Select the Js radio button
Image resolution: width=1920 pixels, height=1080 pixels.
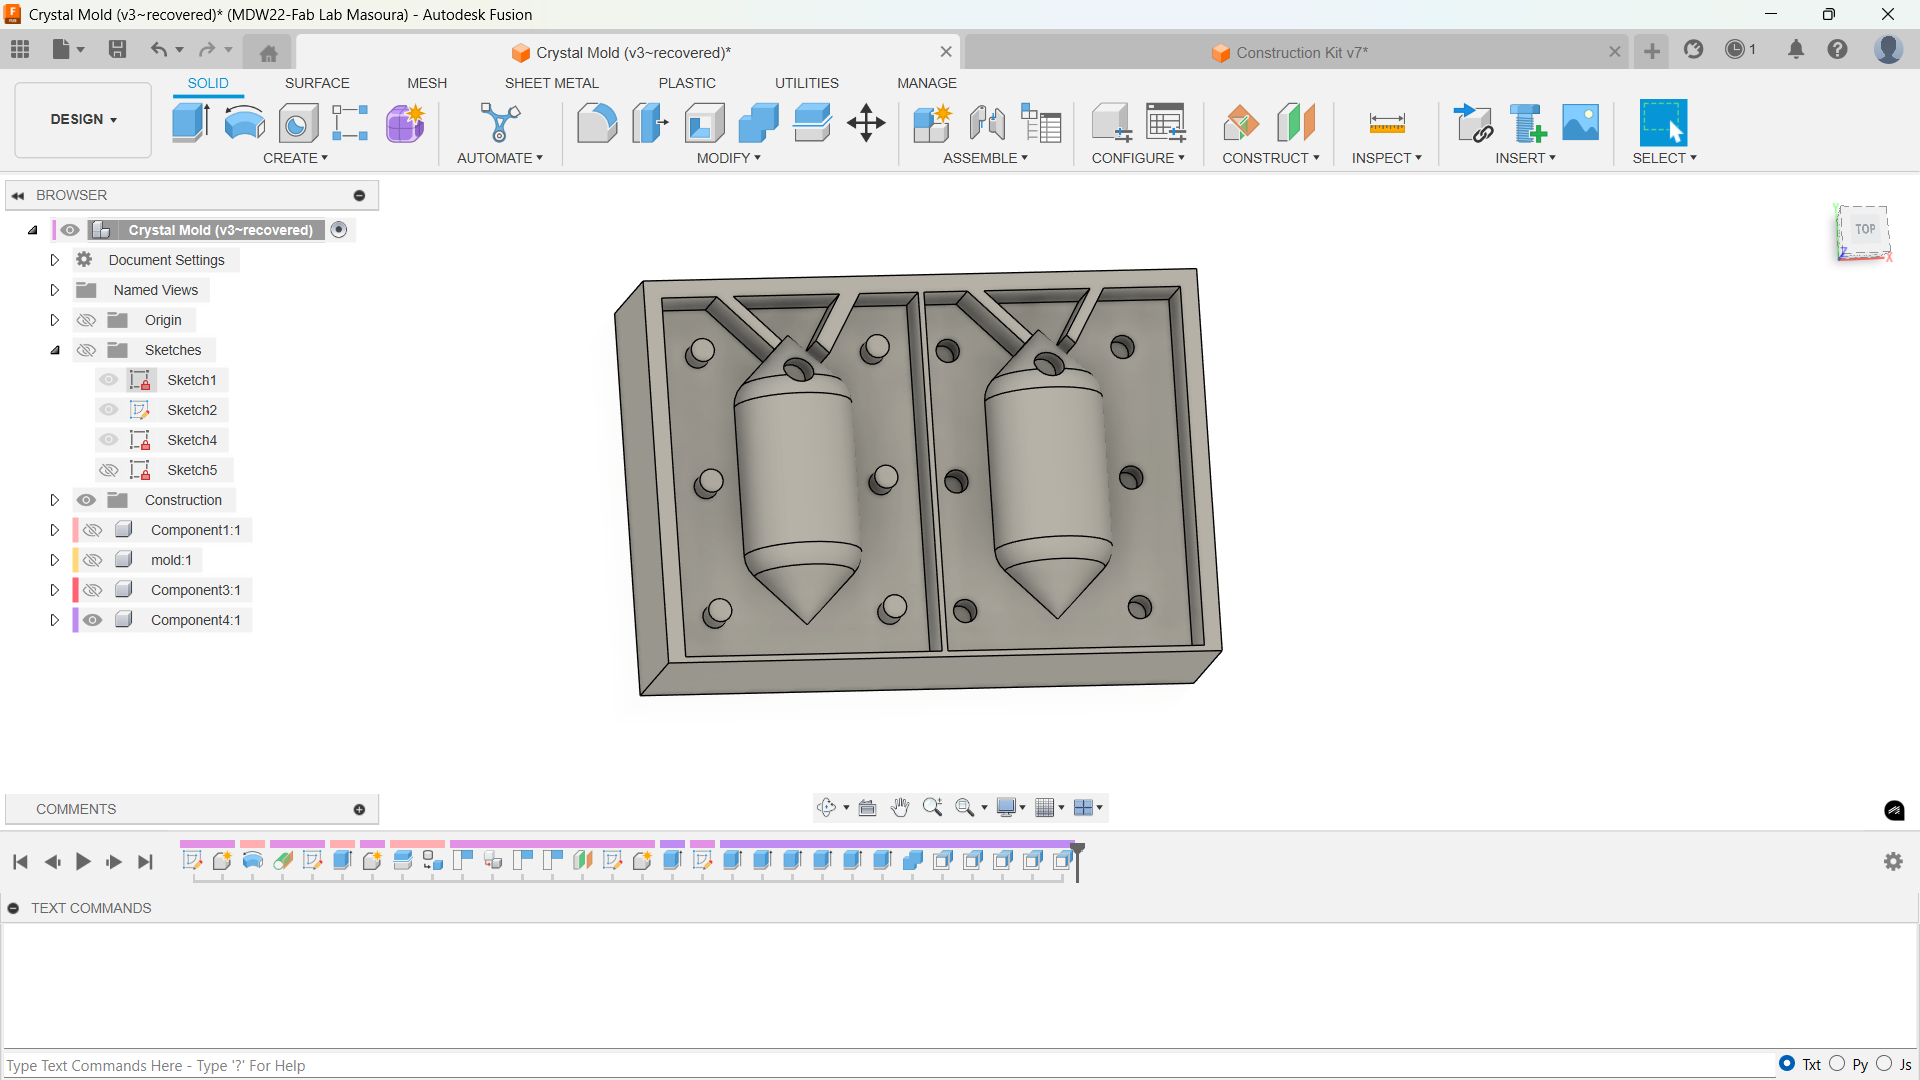(1884, 1064)
